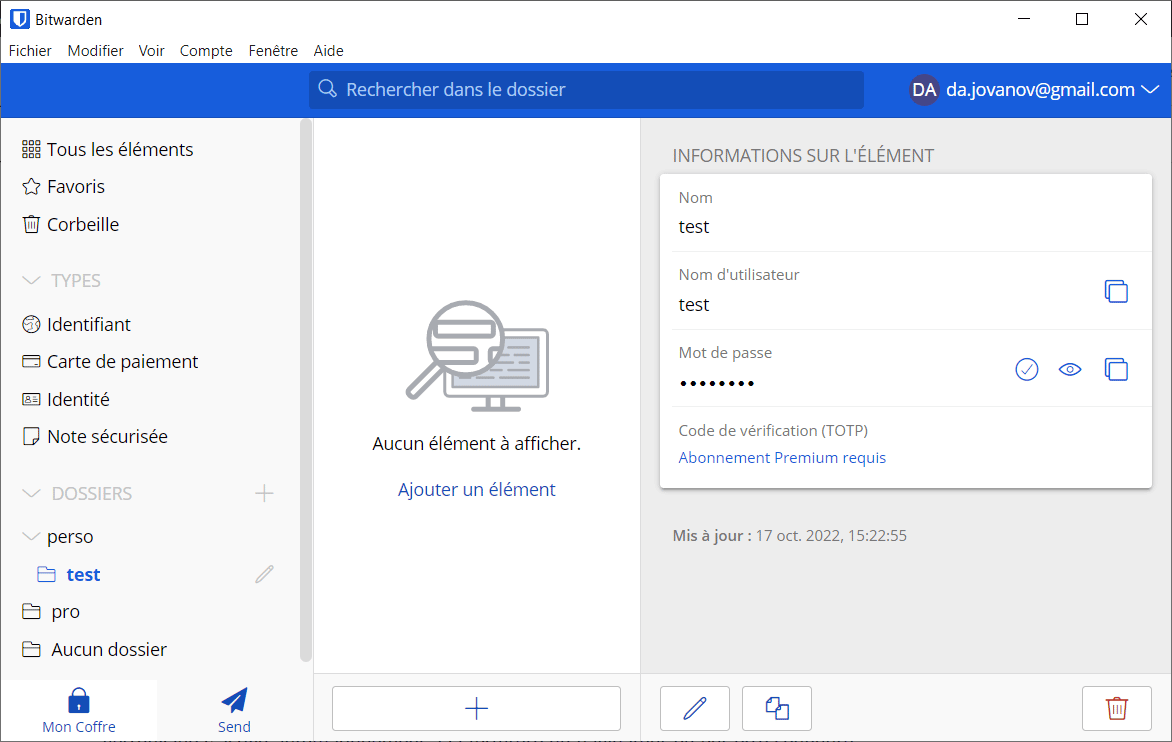Delete the item with the trash icon
This screenshot has width=1172, height=742.
1116,708
